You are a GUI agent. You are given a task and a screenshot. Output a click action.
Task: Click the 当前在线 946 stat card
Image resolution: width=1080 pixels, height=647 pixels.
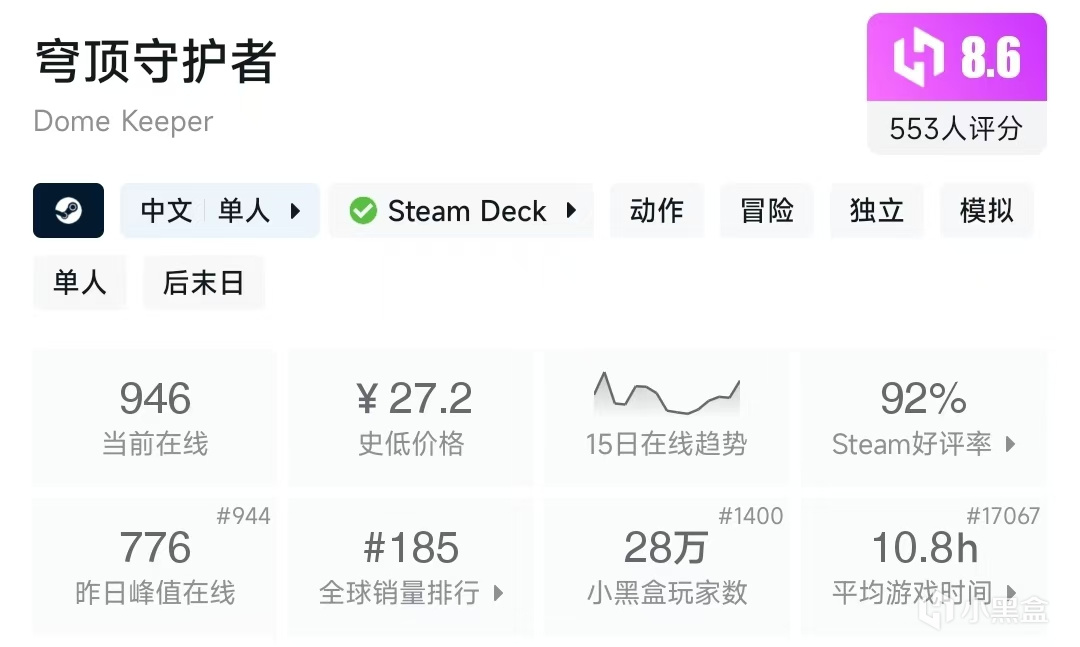pos(155,417)
